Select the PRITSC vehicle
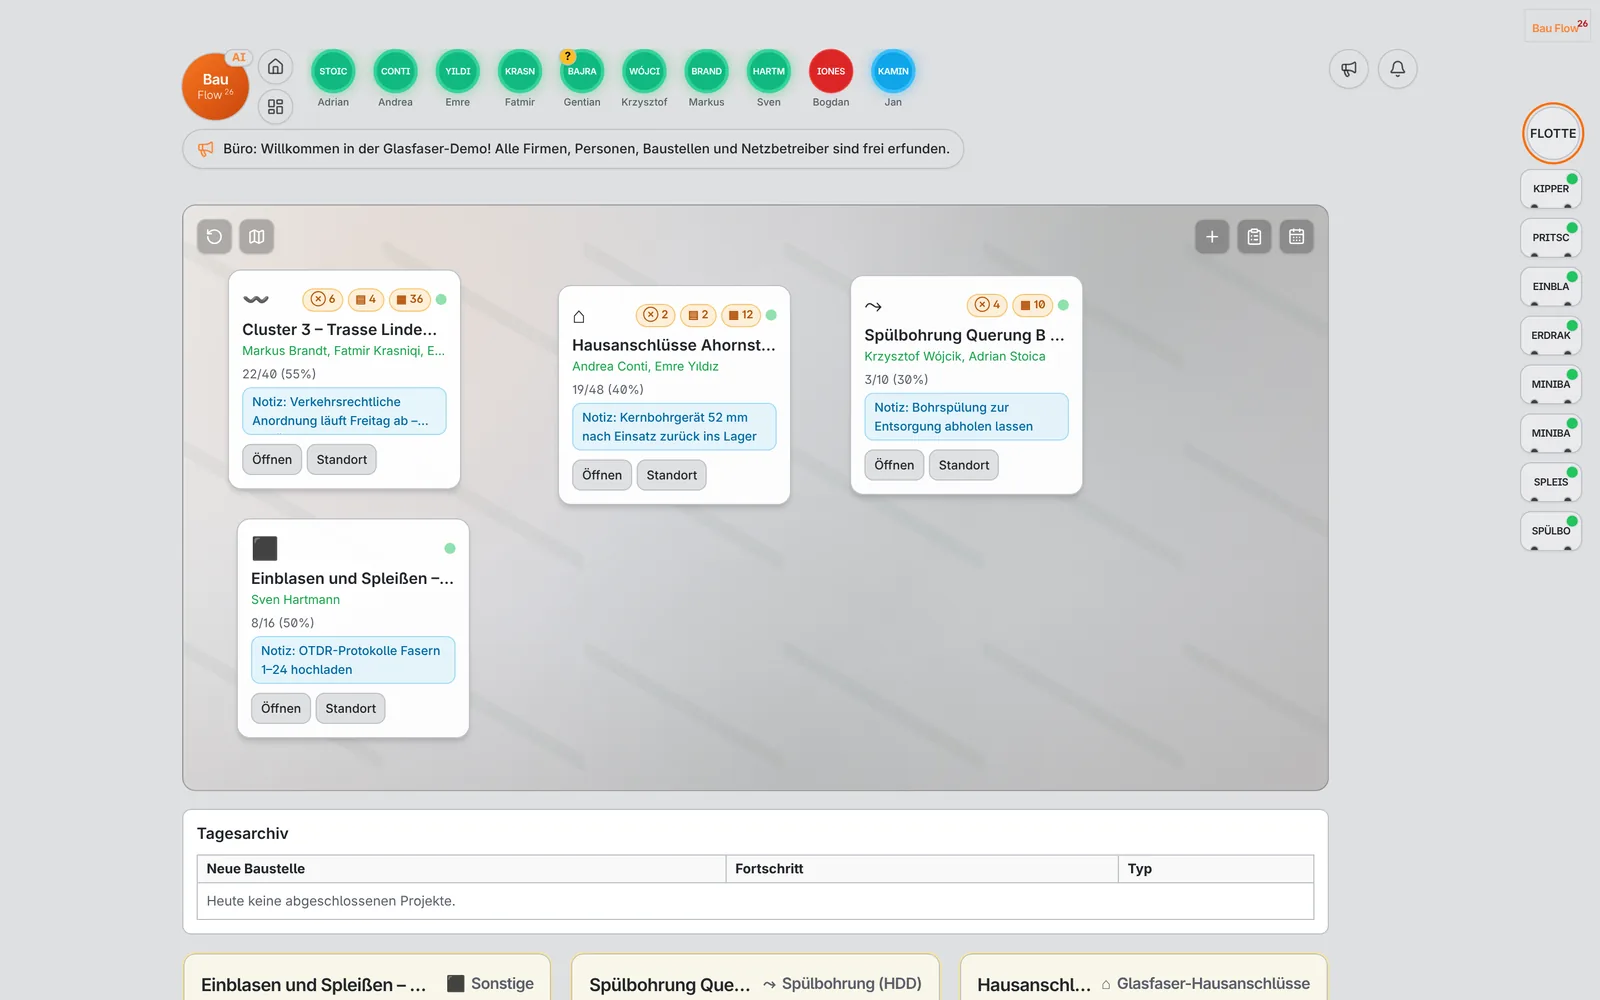The image size is (1600, 1000). point(1551,237)
